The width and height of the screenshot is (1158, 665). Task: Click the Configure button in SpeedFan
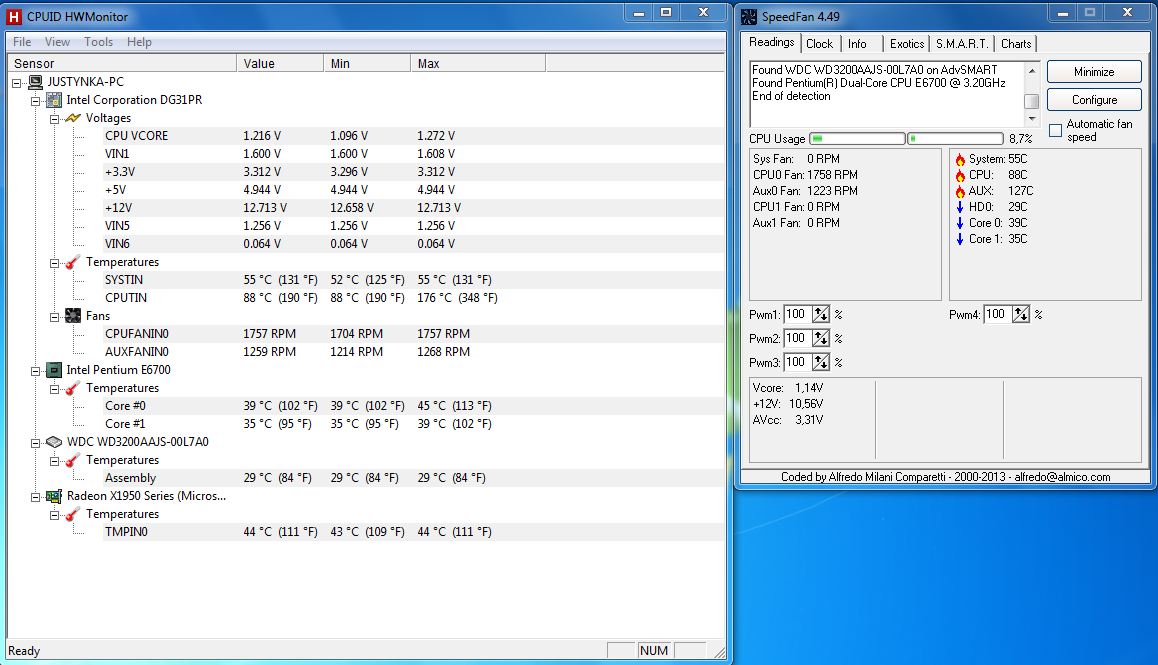coord(1094,100)
